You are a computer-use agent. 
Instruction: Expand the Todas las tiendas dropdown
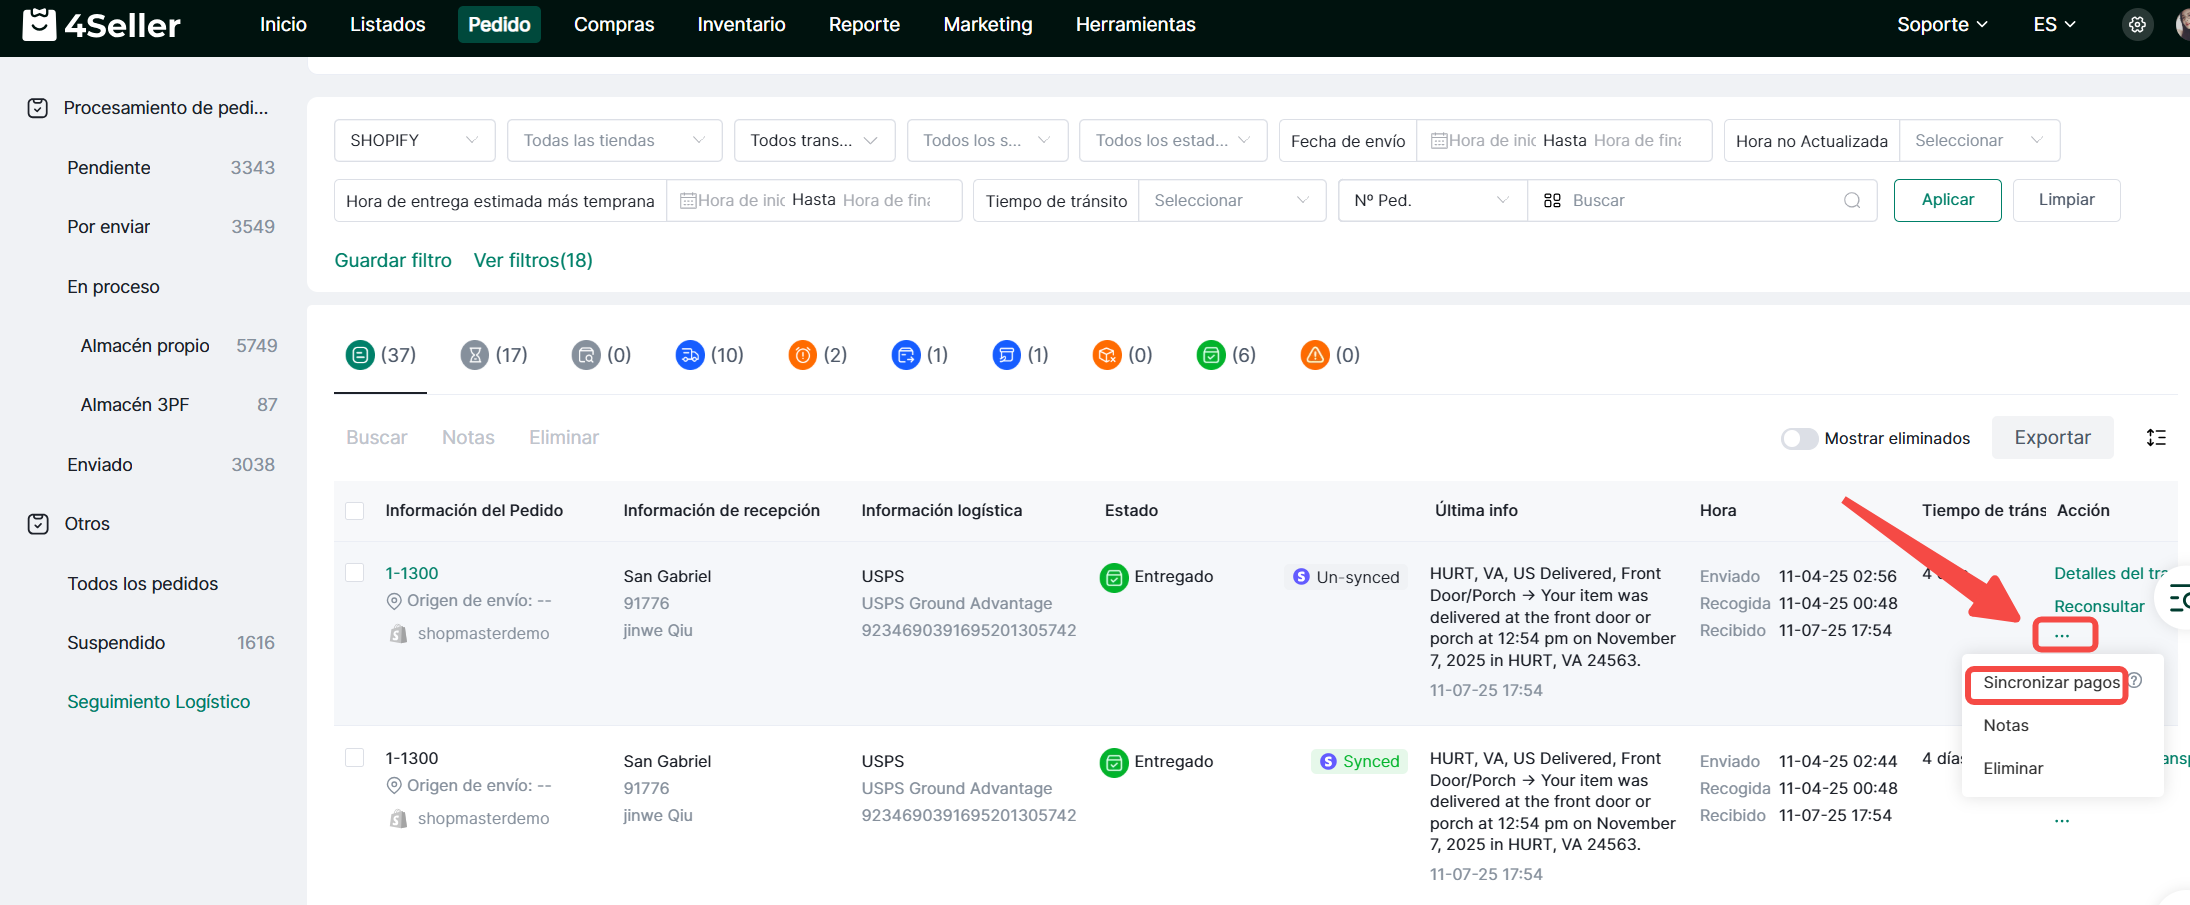pos(614,141)
